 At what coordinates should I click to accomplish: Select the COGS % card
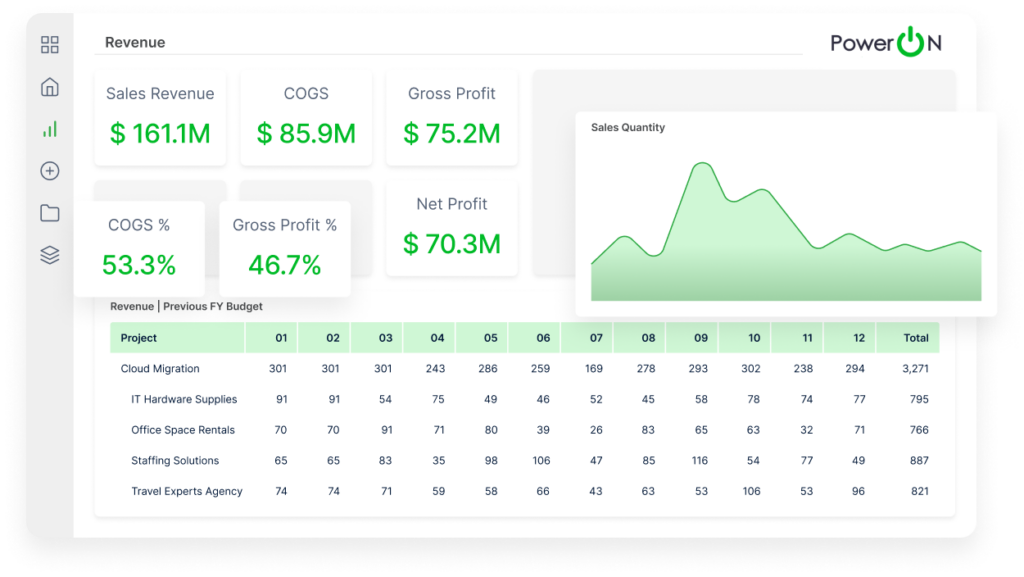141,246
